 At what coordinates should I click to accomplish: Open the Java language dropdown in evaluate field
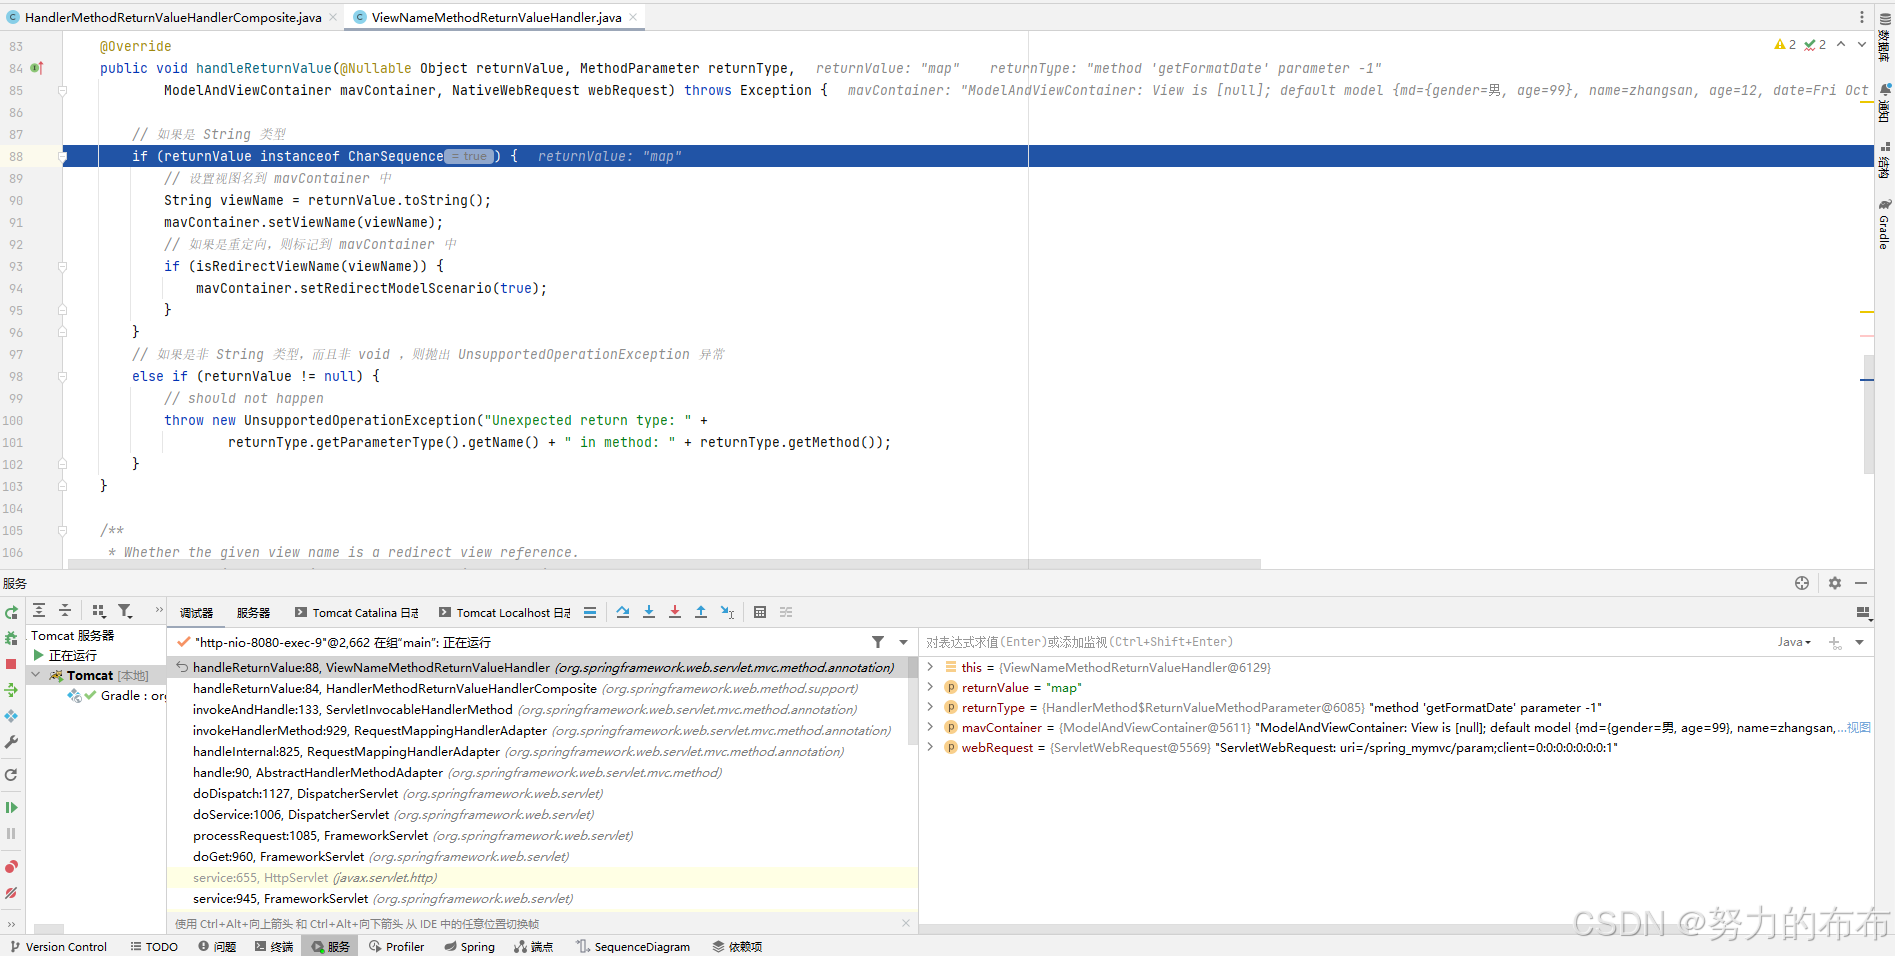pos(1795,642)
